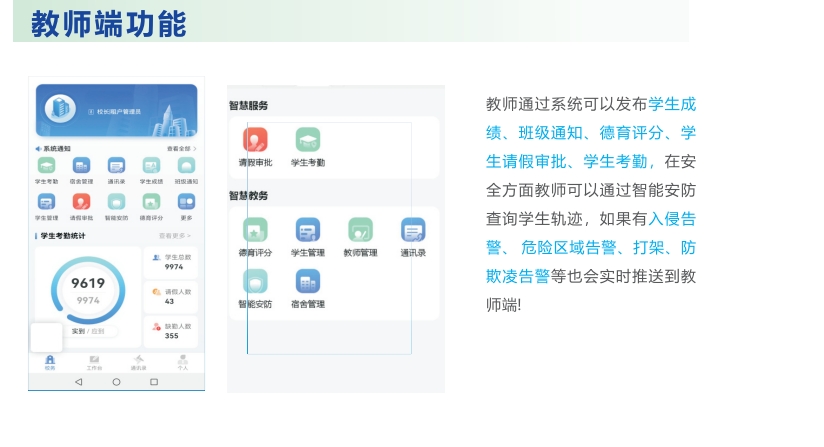Click the blue 欺凌告警 text
This screenshot has height=447, width=824.
coord(518,276)
